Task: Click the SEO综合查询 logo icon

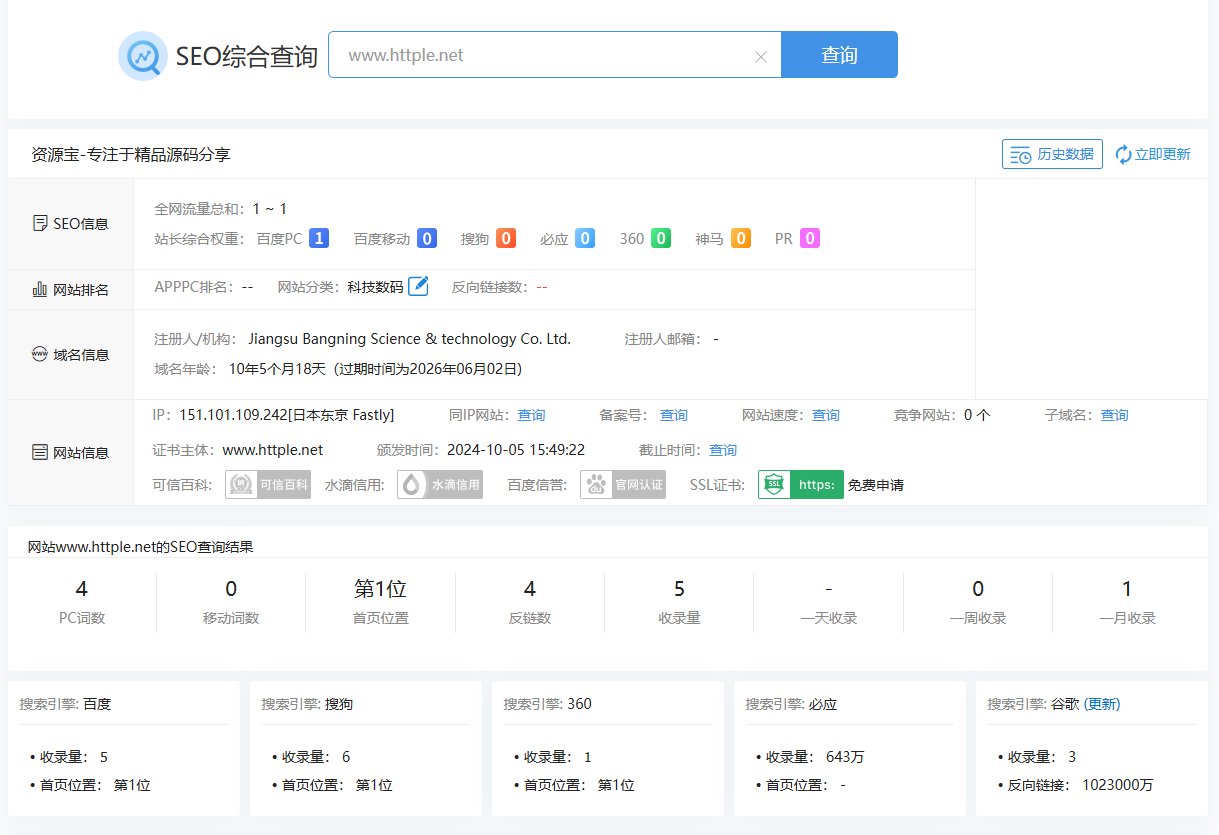Action: (x=141, y=55)
